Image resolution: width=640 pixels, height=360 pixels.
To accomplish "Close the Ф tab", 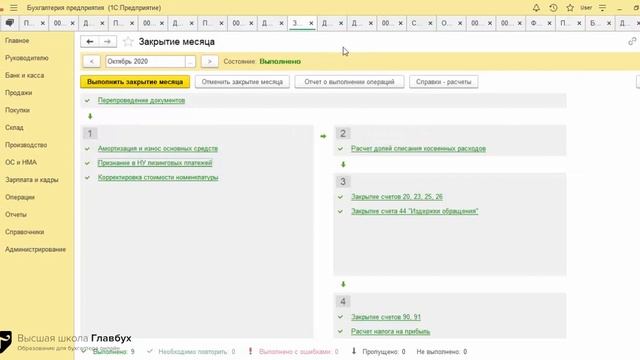I will pyautogui.click(x=549, y=24).
